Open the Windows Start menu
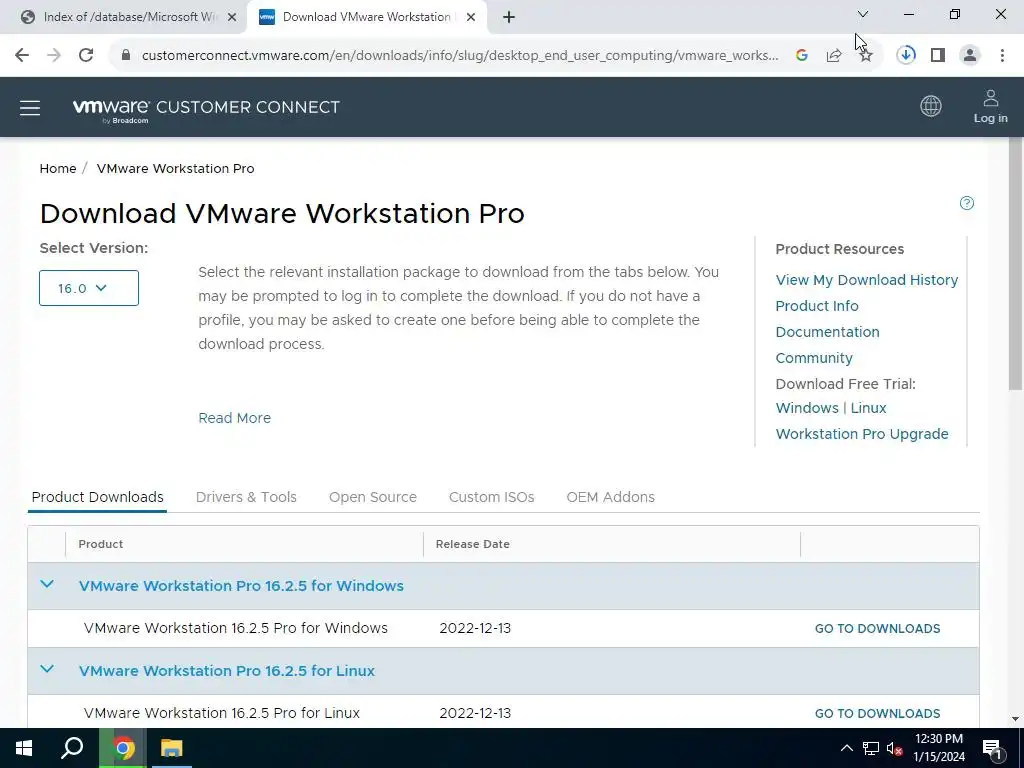This screenshot has height=768, width=1024. tap(24, 748)
